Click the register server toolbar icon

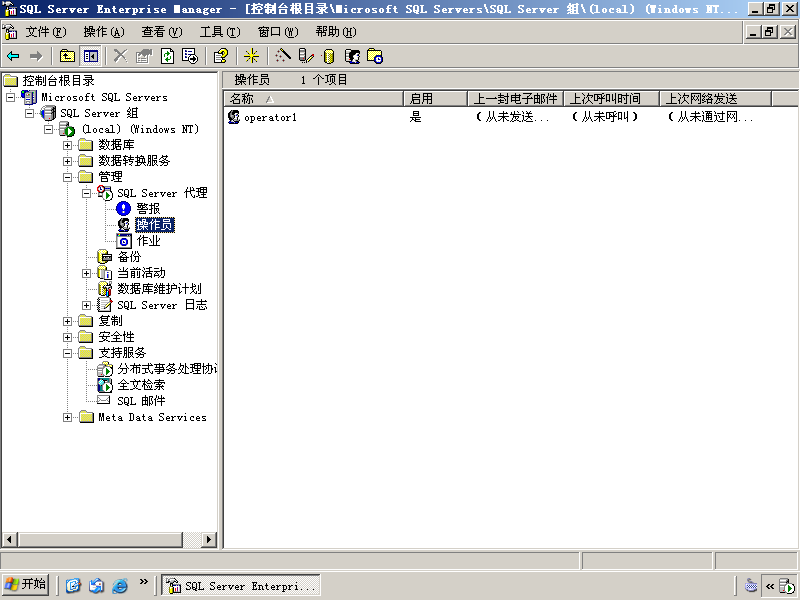point(306,56)
